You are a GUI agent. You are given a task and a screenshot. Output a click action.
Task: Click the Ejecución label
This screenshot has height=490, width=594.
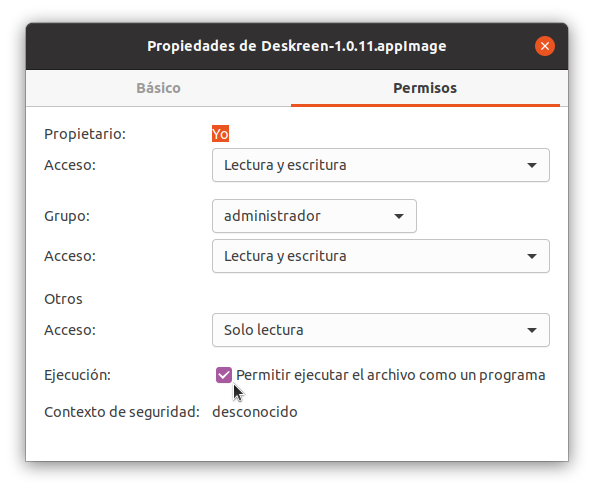click(77, 375)
